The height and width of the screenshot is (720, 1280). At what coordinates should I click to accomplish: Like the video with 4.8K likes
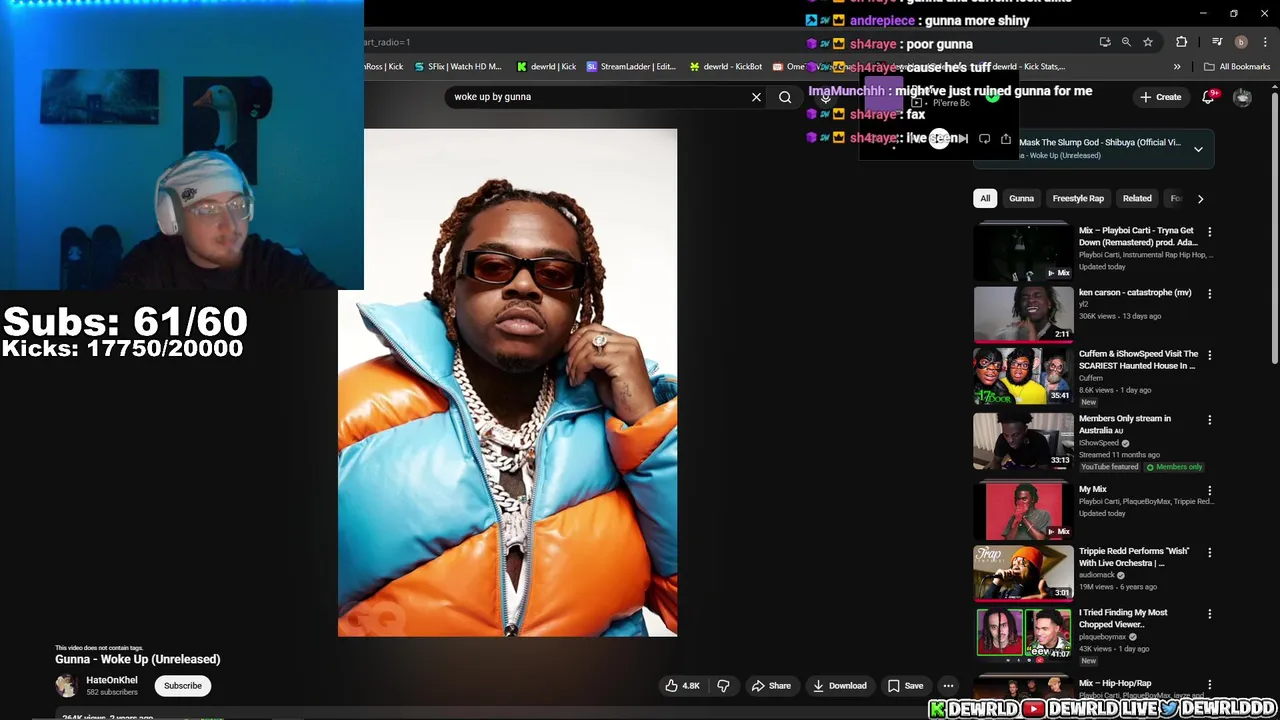tap(682, 686)
